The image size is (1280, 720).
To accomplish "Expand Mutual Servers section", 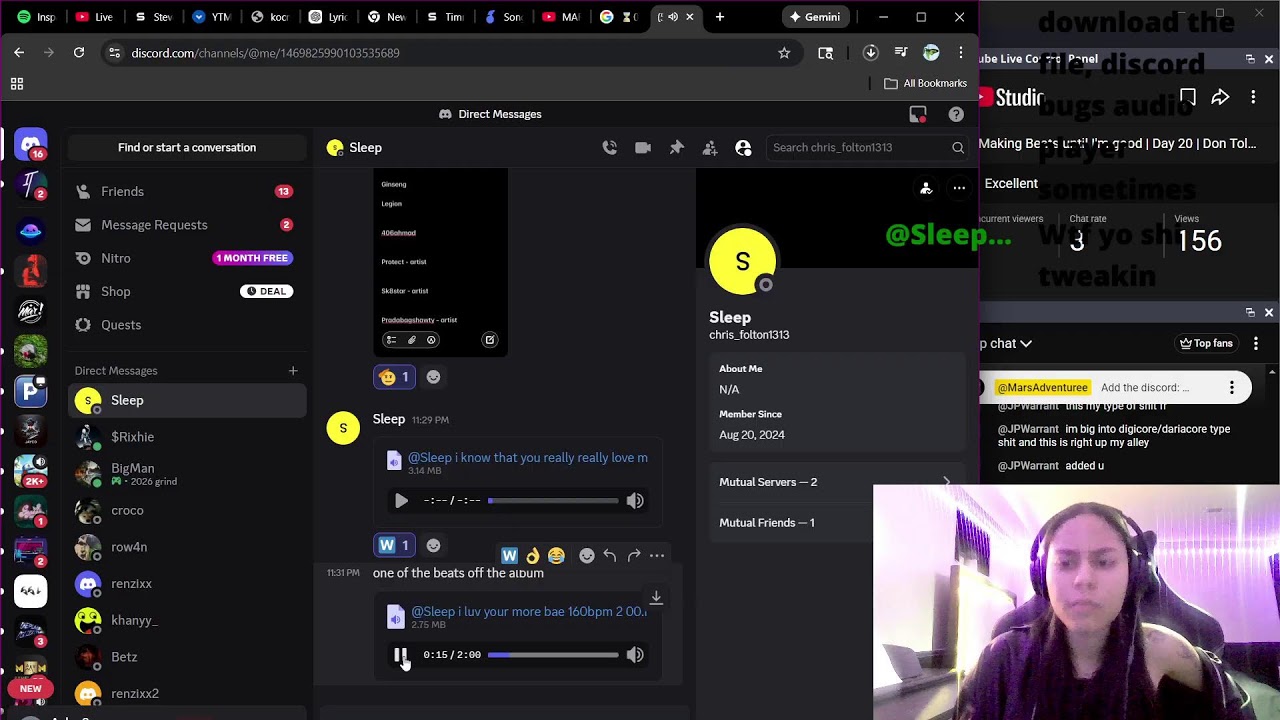I will pos(838,482).
